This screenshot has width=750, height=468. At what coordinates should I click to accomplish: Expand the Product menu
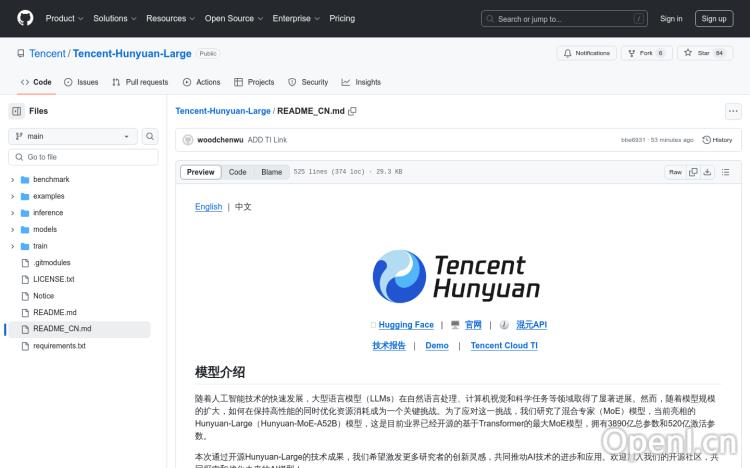coord(64,18)
